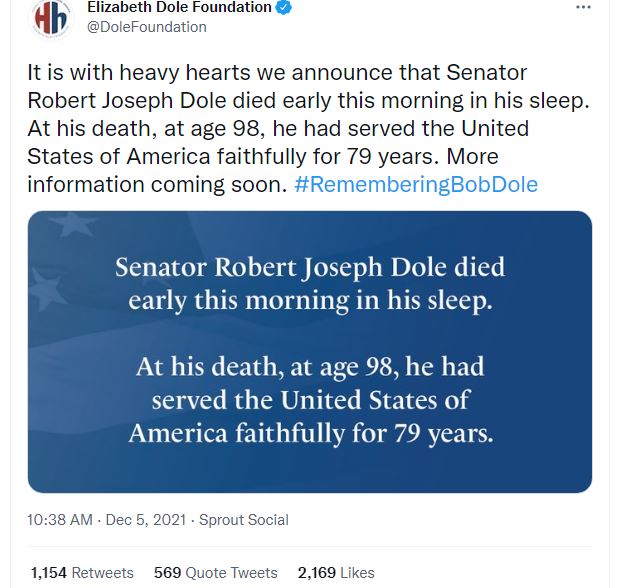This screenshot has width=634, height=588.
Task: Open Elizabeth Dole Foundation profile avatar
Action: [x=51, y=18]
